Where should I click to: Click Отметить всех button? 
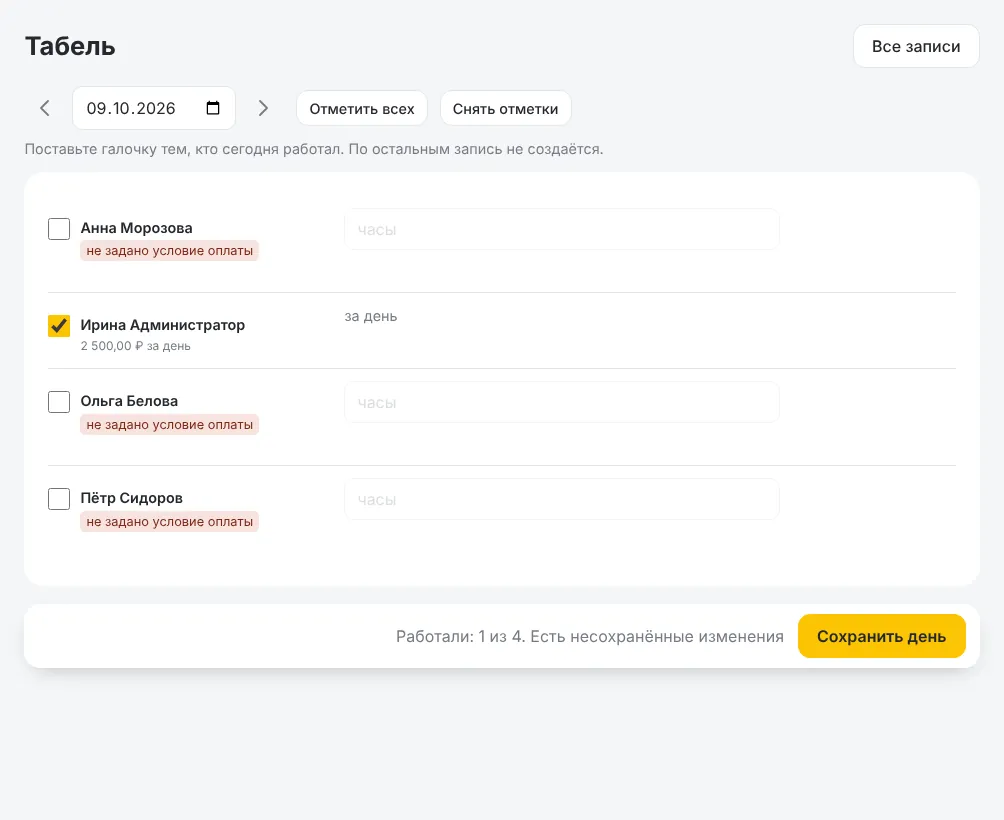pyautogui.click(x=362, y=108)
